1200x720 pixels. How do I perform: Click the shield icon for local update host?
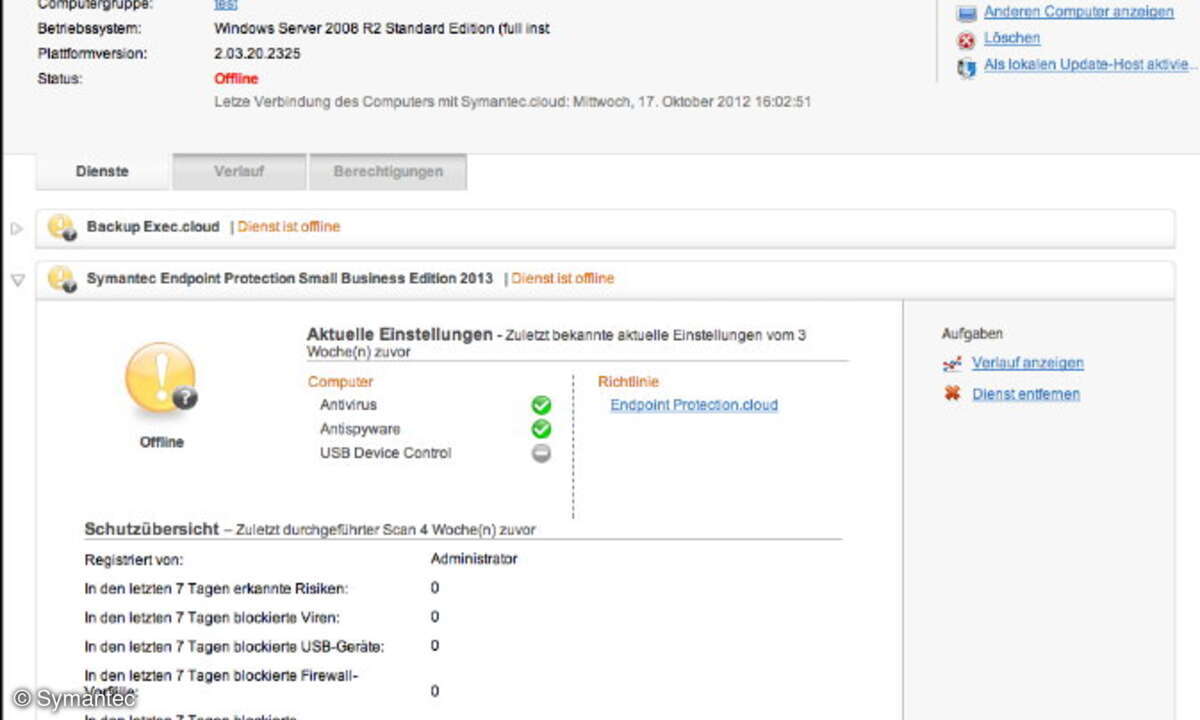click(966, 67)
